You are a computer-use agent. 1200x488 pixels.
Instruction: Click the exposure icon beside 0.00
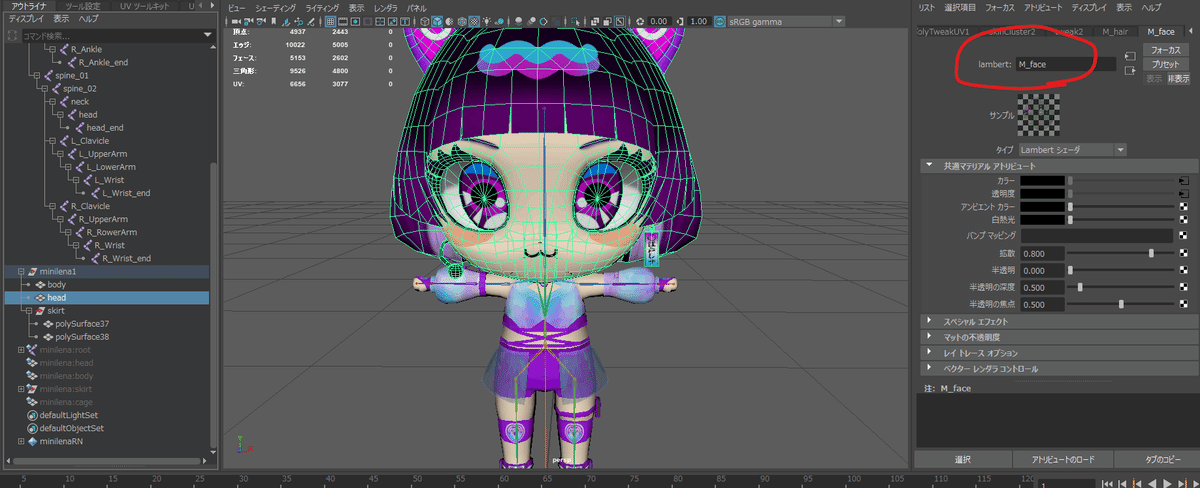pos(640,21)
